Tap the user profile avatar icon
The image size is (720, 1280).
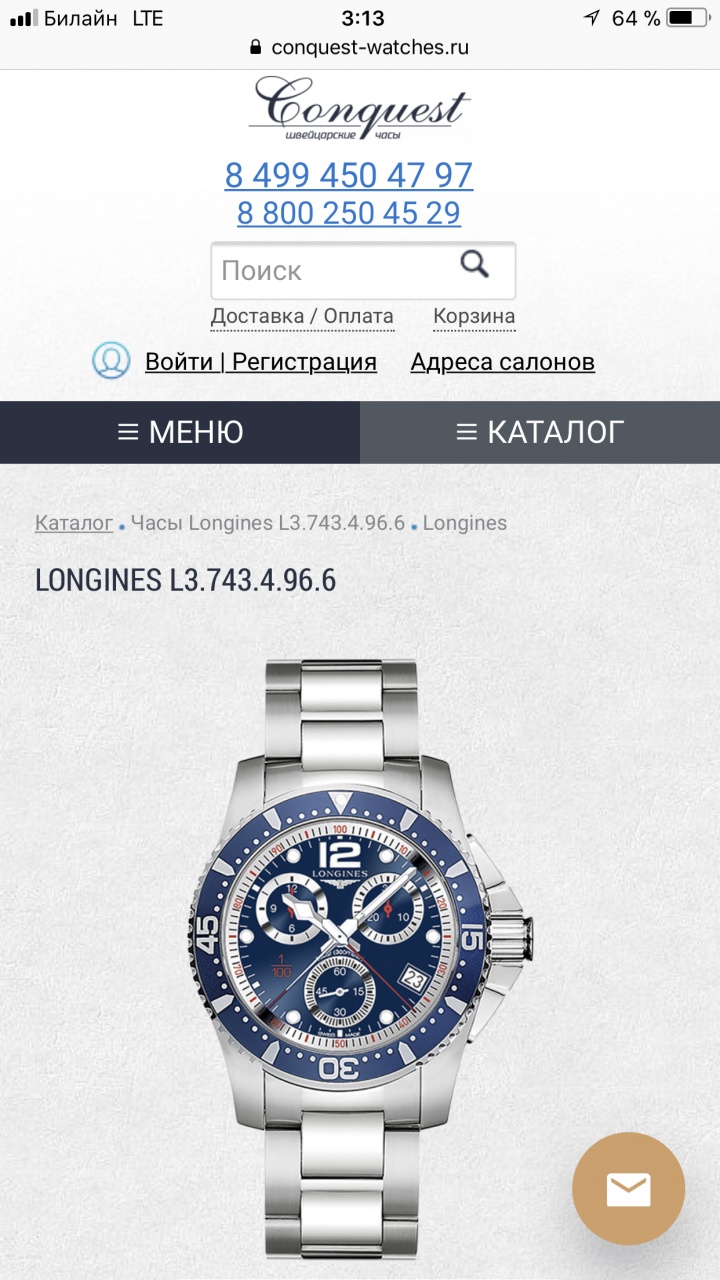pyautogui.click(x=111, y=361)
